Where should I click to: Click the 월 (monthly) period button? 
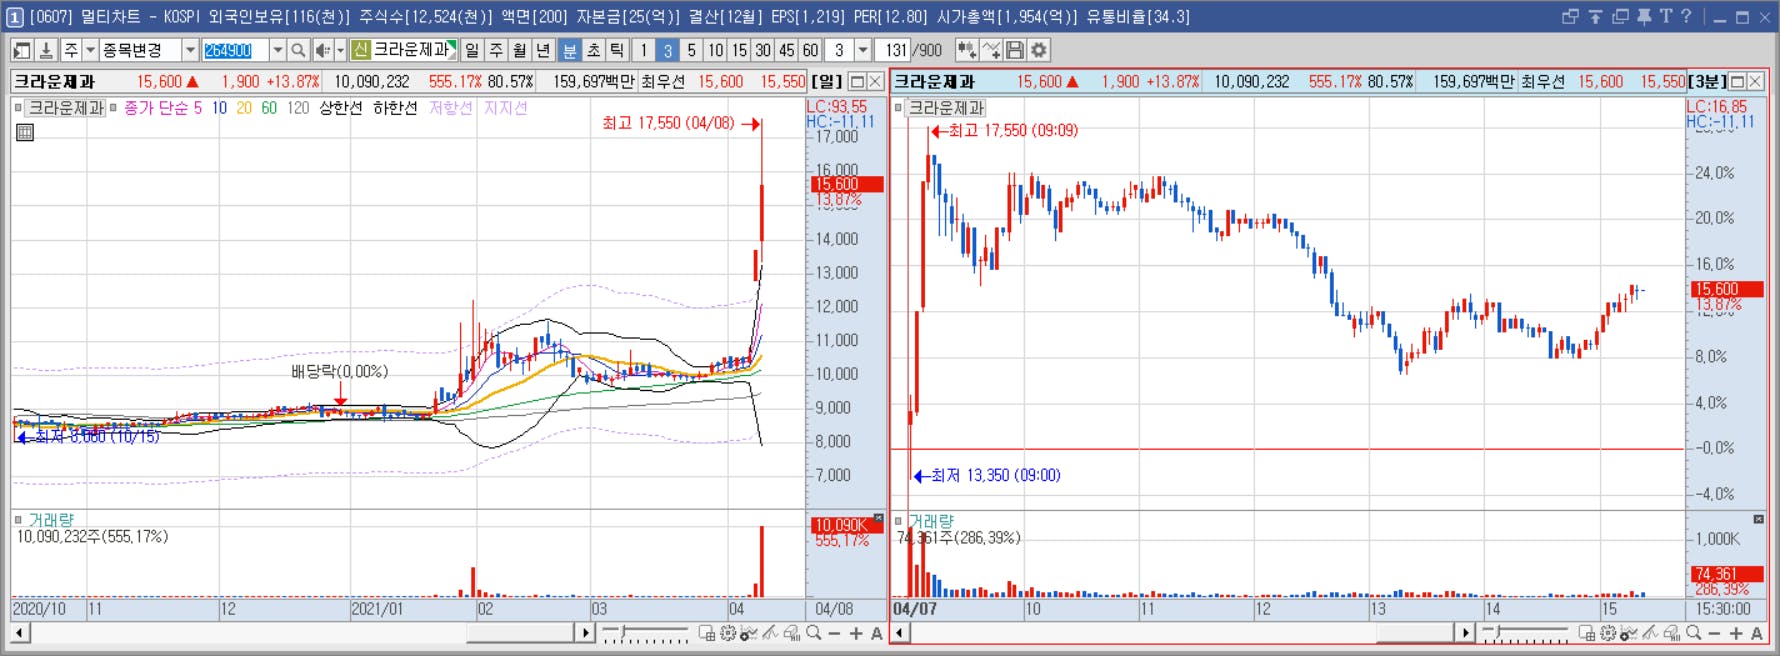(x=520, y=50)
